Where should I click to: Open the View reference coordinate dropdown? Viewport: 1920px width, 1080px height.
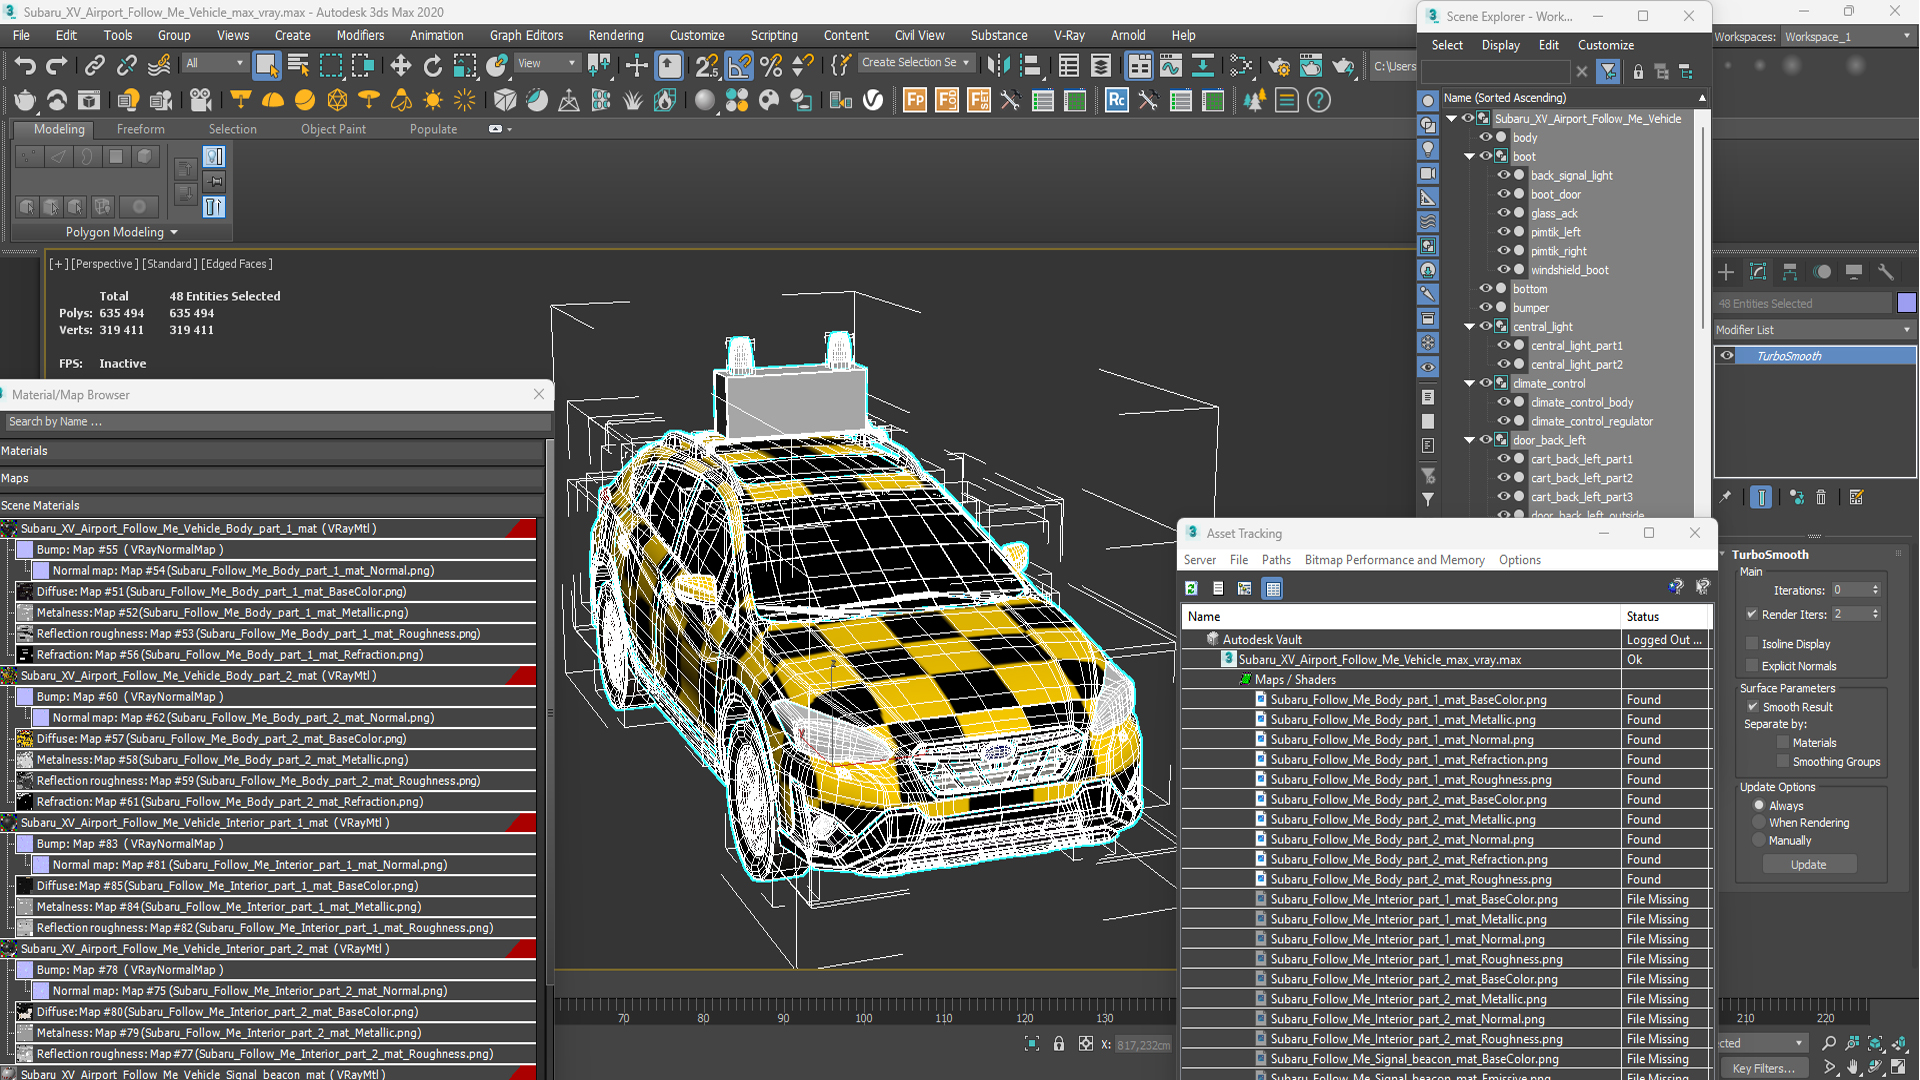(546, 63)
